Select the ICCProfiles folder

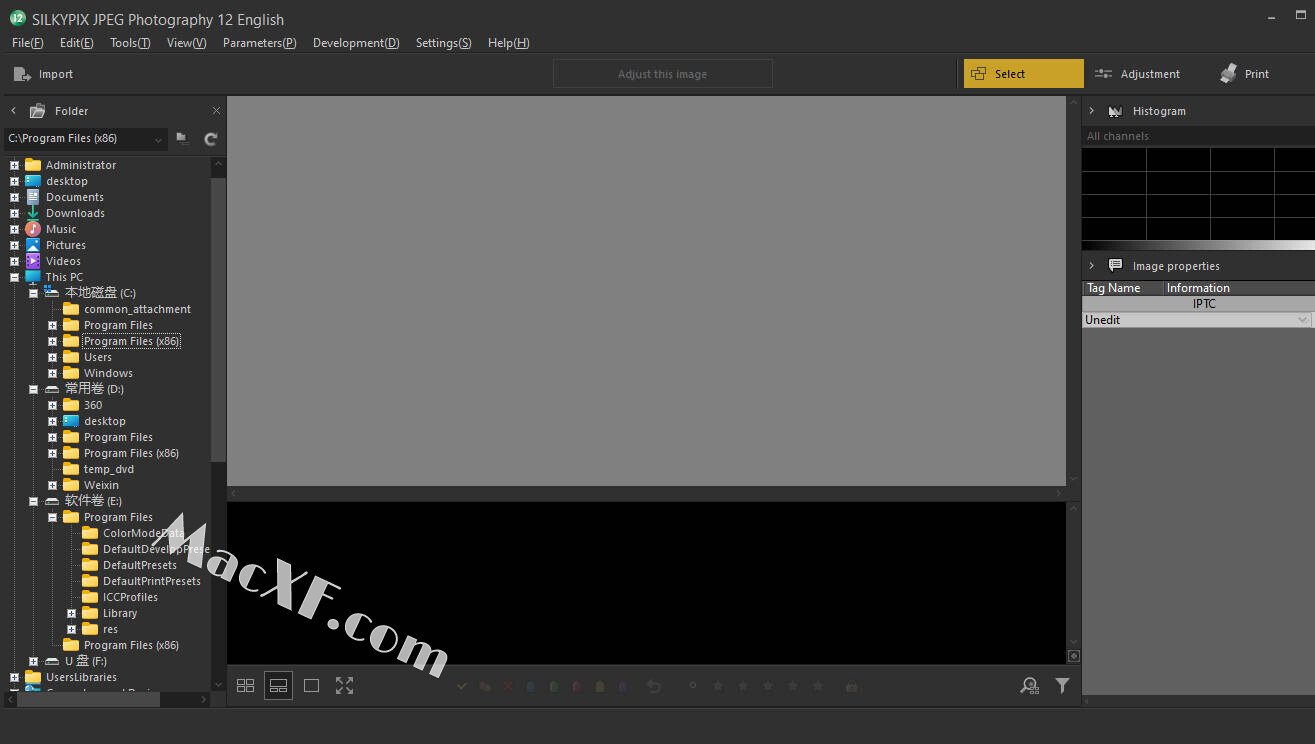[x=130, y=597]
